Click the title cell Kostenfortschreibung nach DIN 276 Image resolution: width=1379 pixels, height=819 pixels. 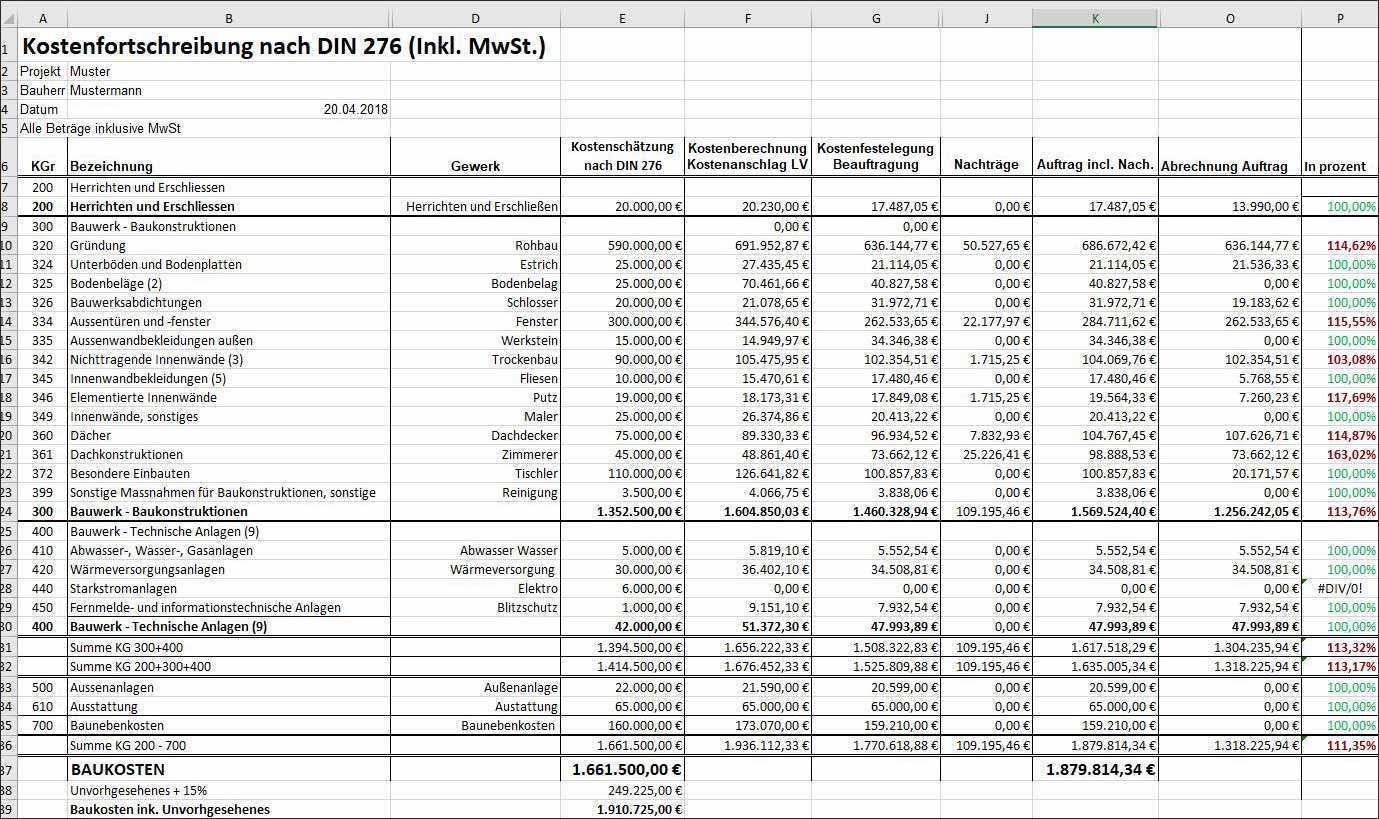tap(284, 47)
